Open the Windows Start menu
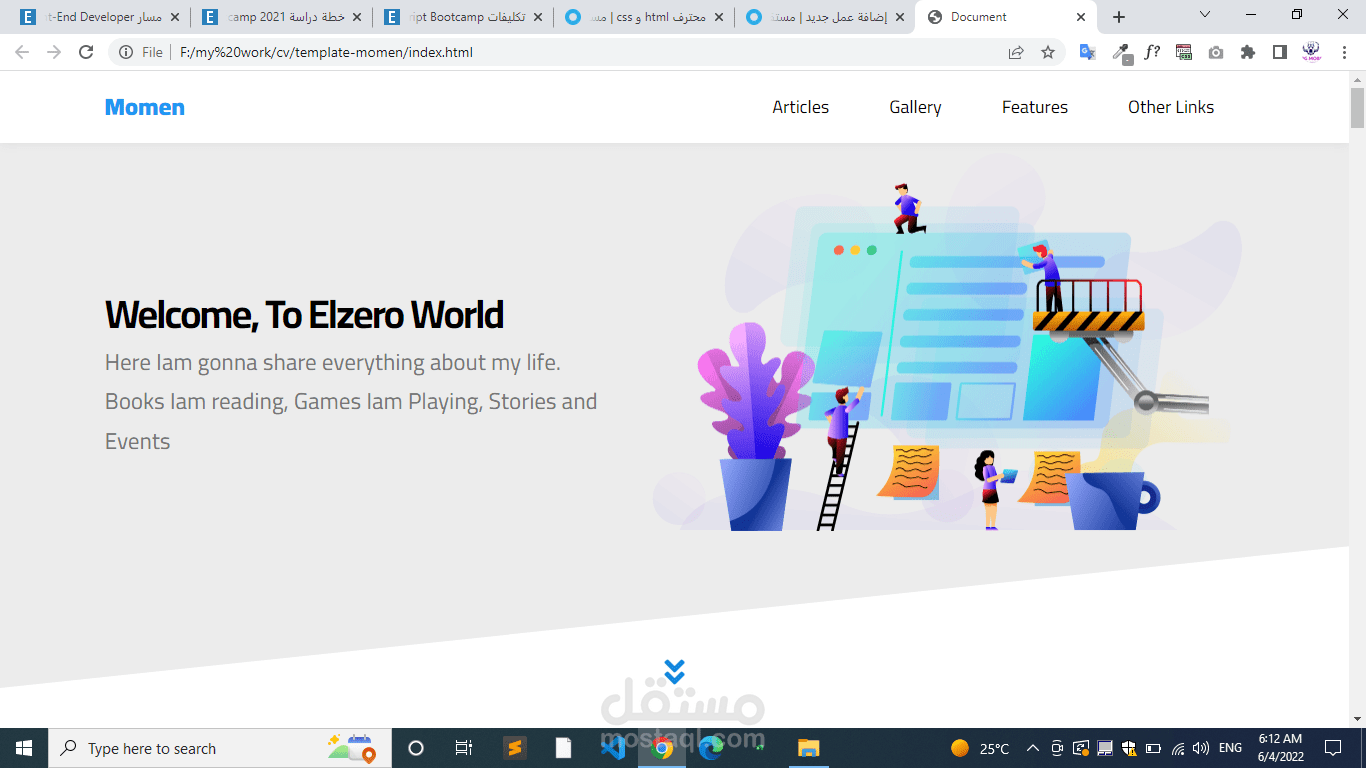The width and height of the screenshot is (1366, 768). (x=24, y=748)
